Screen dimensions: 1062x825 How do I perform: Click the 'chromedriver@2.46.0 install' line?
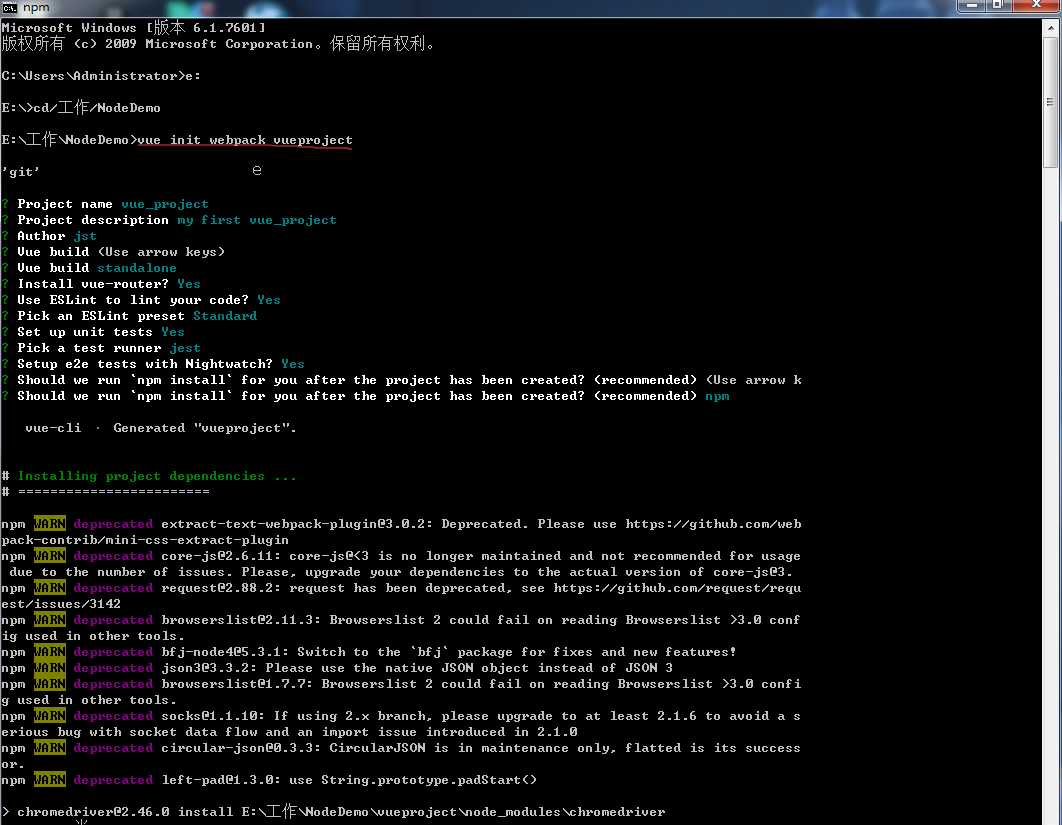(333, 811)
